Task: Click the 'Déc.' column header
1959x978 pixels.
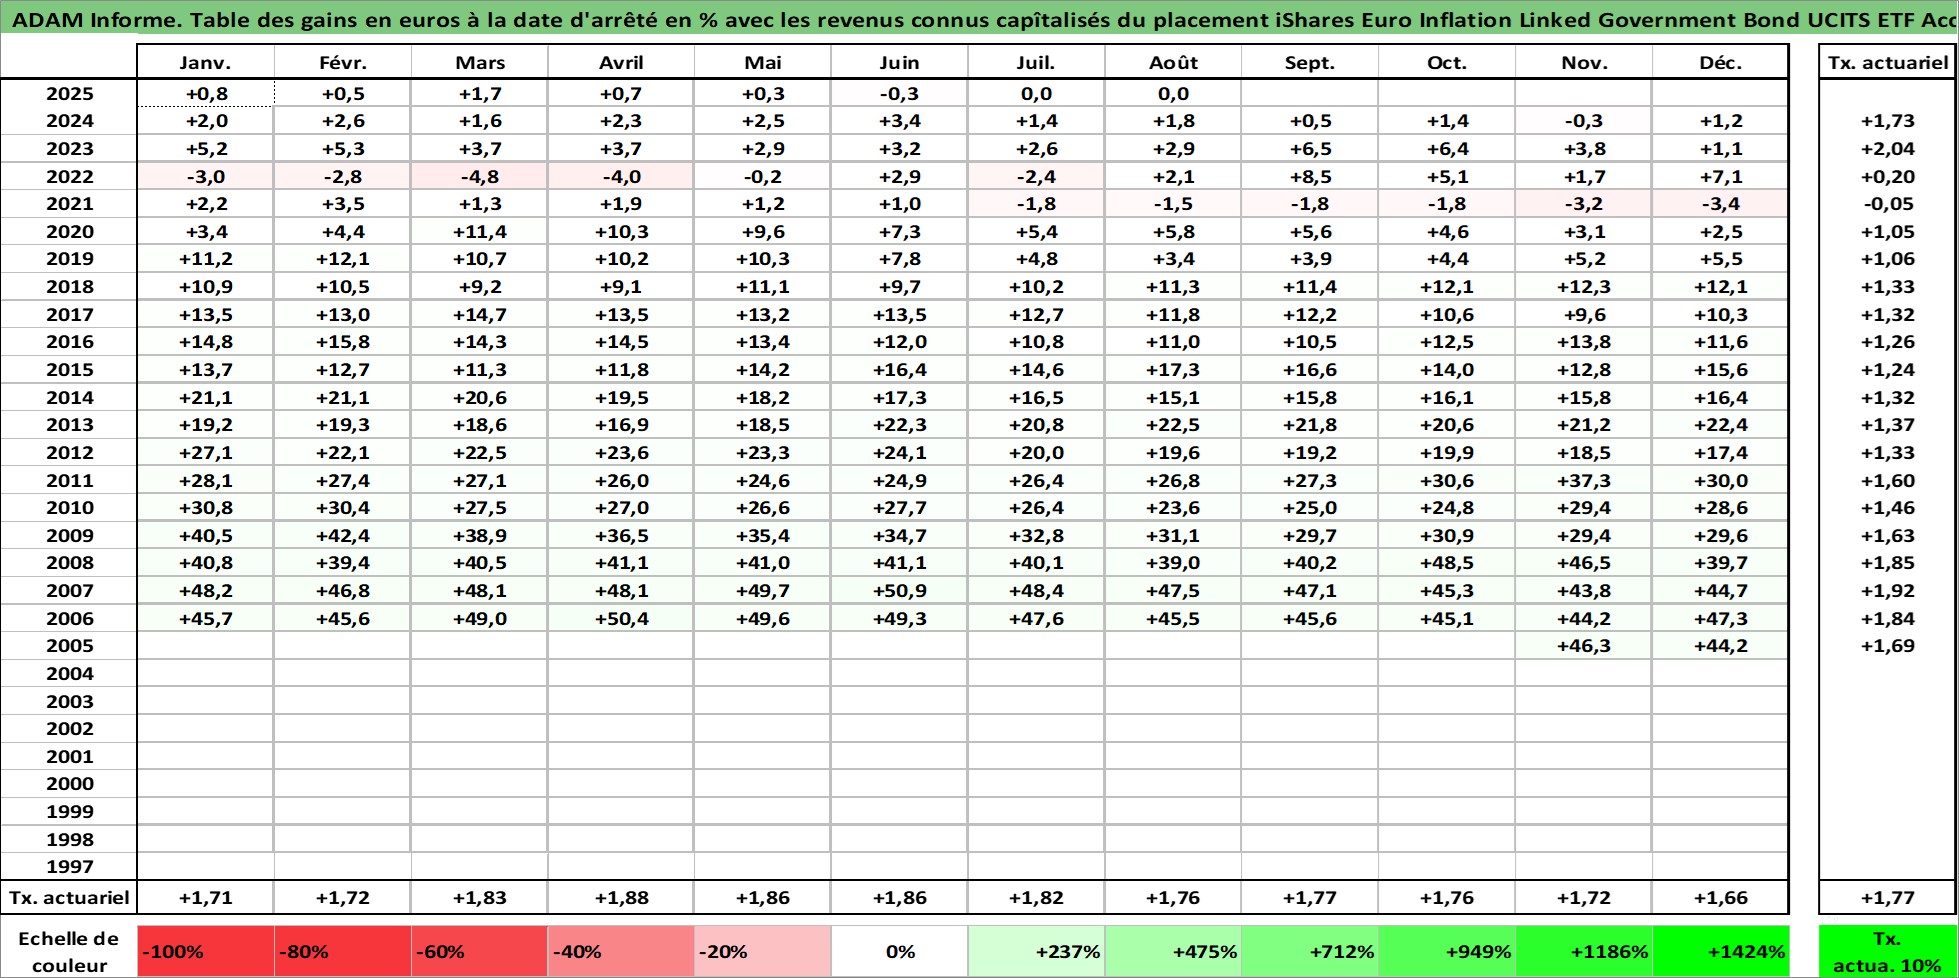Action: 1720,62
